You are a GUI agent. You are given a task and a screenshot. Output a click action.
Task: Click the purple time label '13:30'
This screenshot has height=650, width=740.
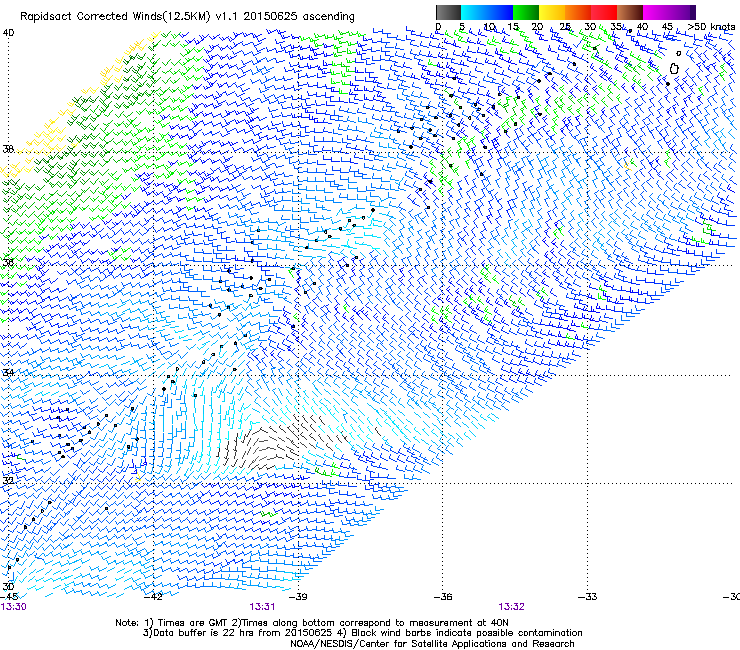tap(14, 607)
